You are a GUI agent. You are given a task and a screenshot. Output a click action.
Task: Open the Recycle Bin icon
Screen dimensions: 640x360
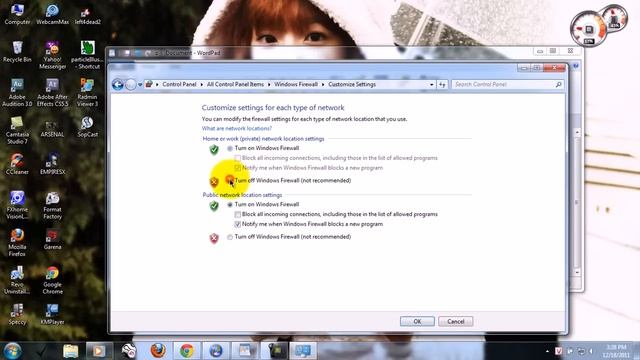(x=17, y=51)
